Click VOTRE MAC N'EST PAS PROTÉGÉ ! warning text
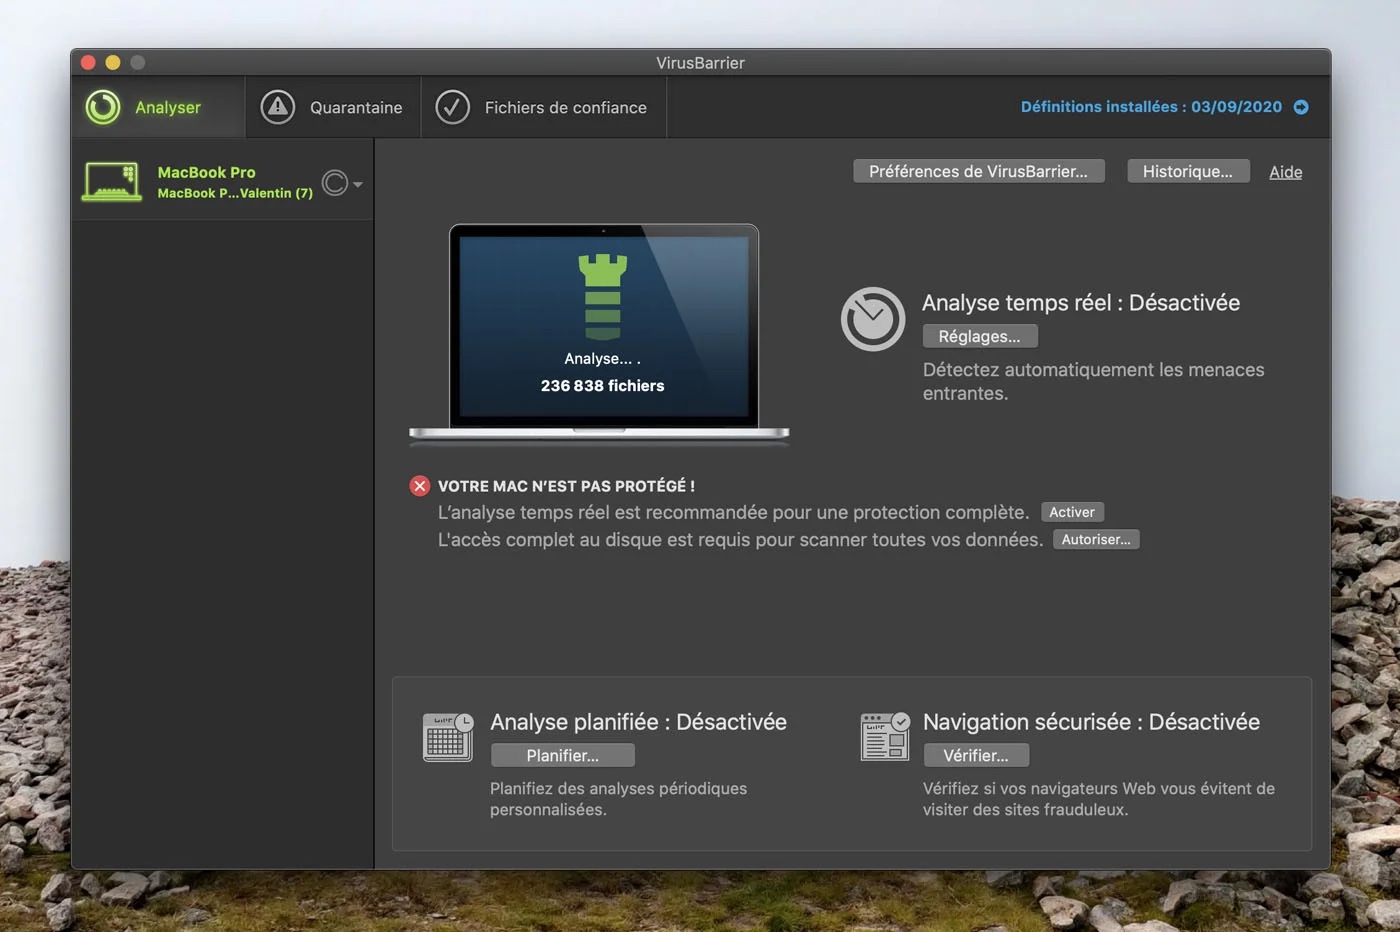 click(x=566, y=486)
